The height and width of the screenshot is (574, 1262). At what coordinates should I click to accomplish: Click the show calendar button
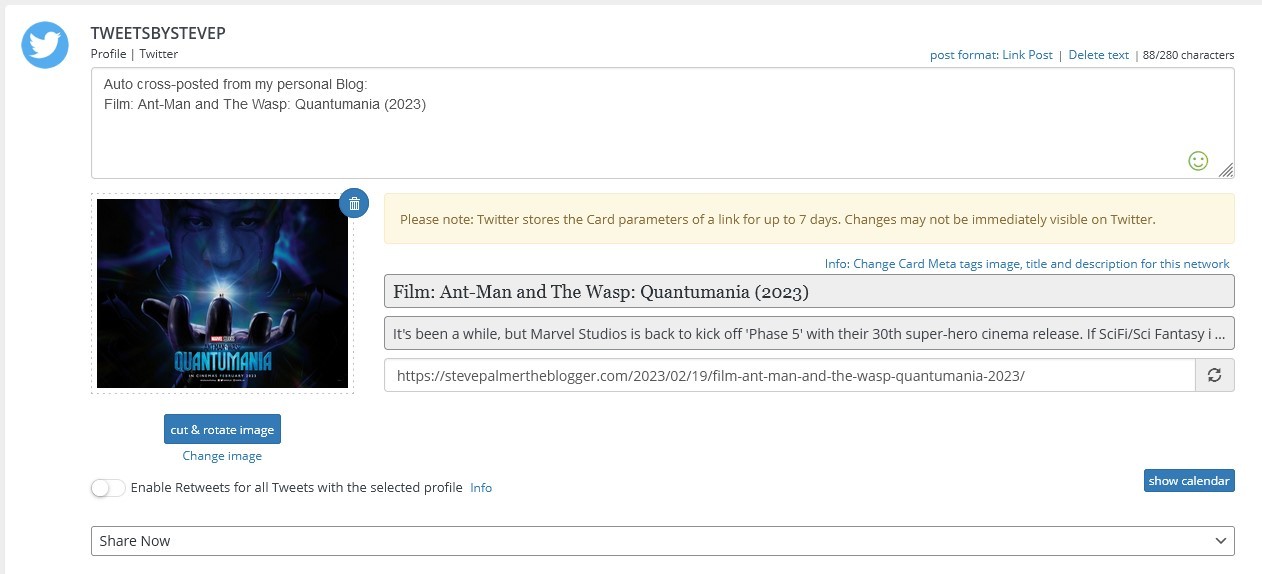(1189, 481)
